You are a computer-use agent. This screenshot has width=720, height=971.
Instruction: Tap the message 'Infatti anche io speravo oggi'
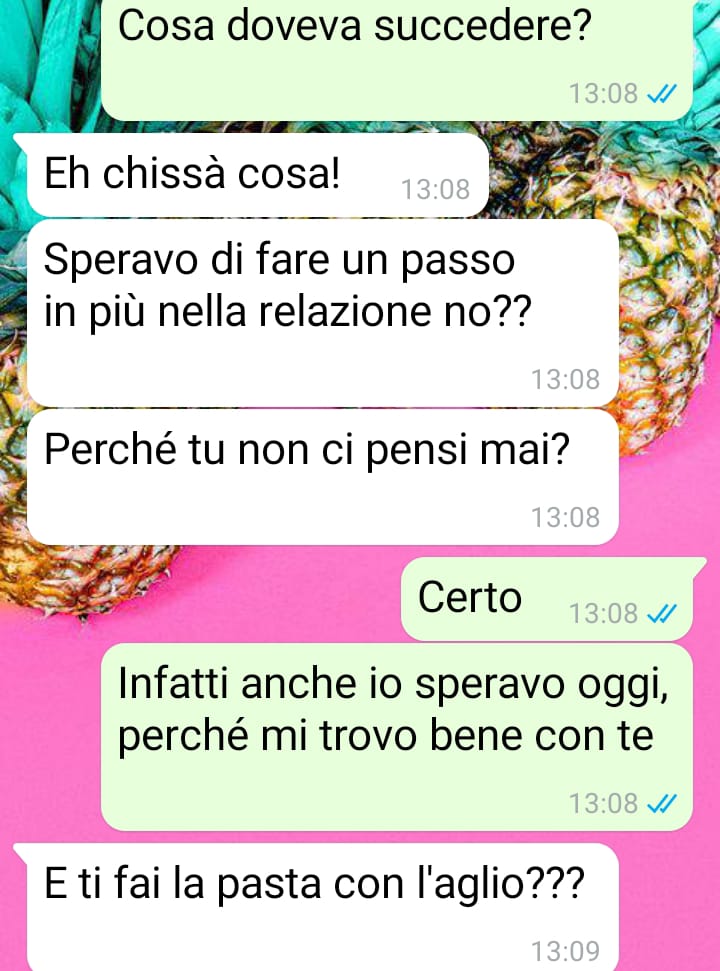tap(396, 737)
